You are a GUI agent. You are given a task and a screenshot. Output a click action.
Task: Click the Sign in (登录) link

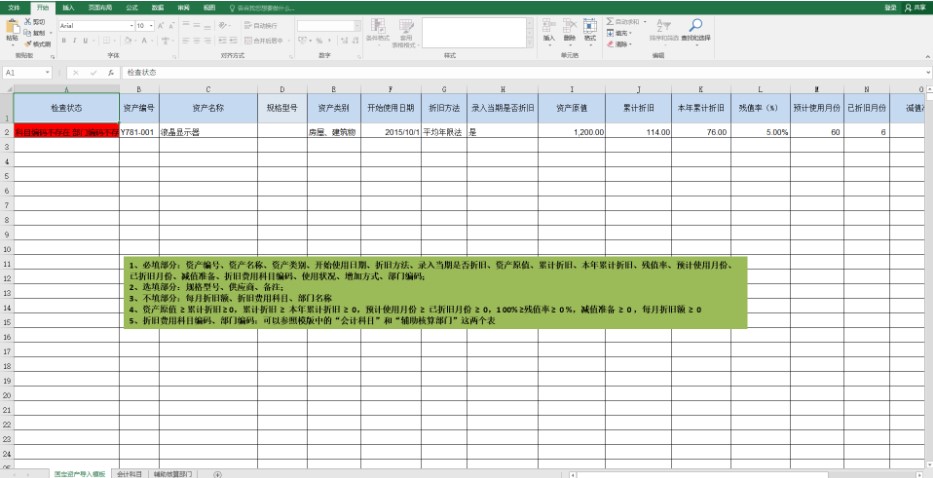tap(890, 8)
